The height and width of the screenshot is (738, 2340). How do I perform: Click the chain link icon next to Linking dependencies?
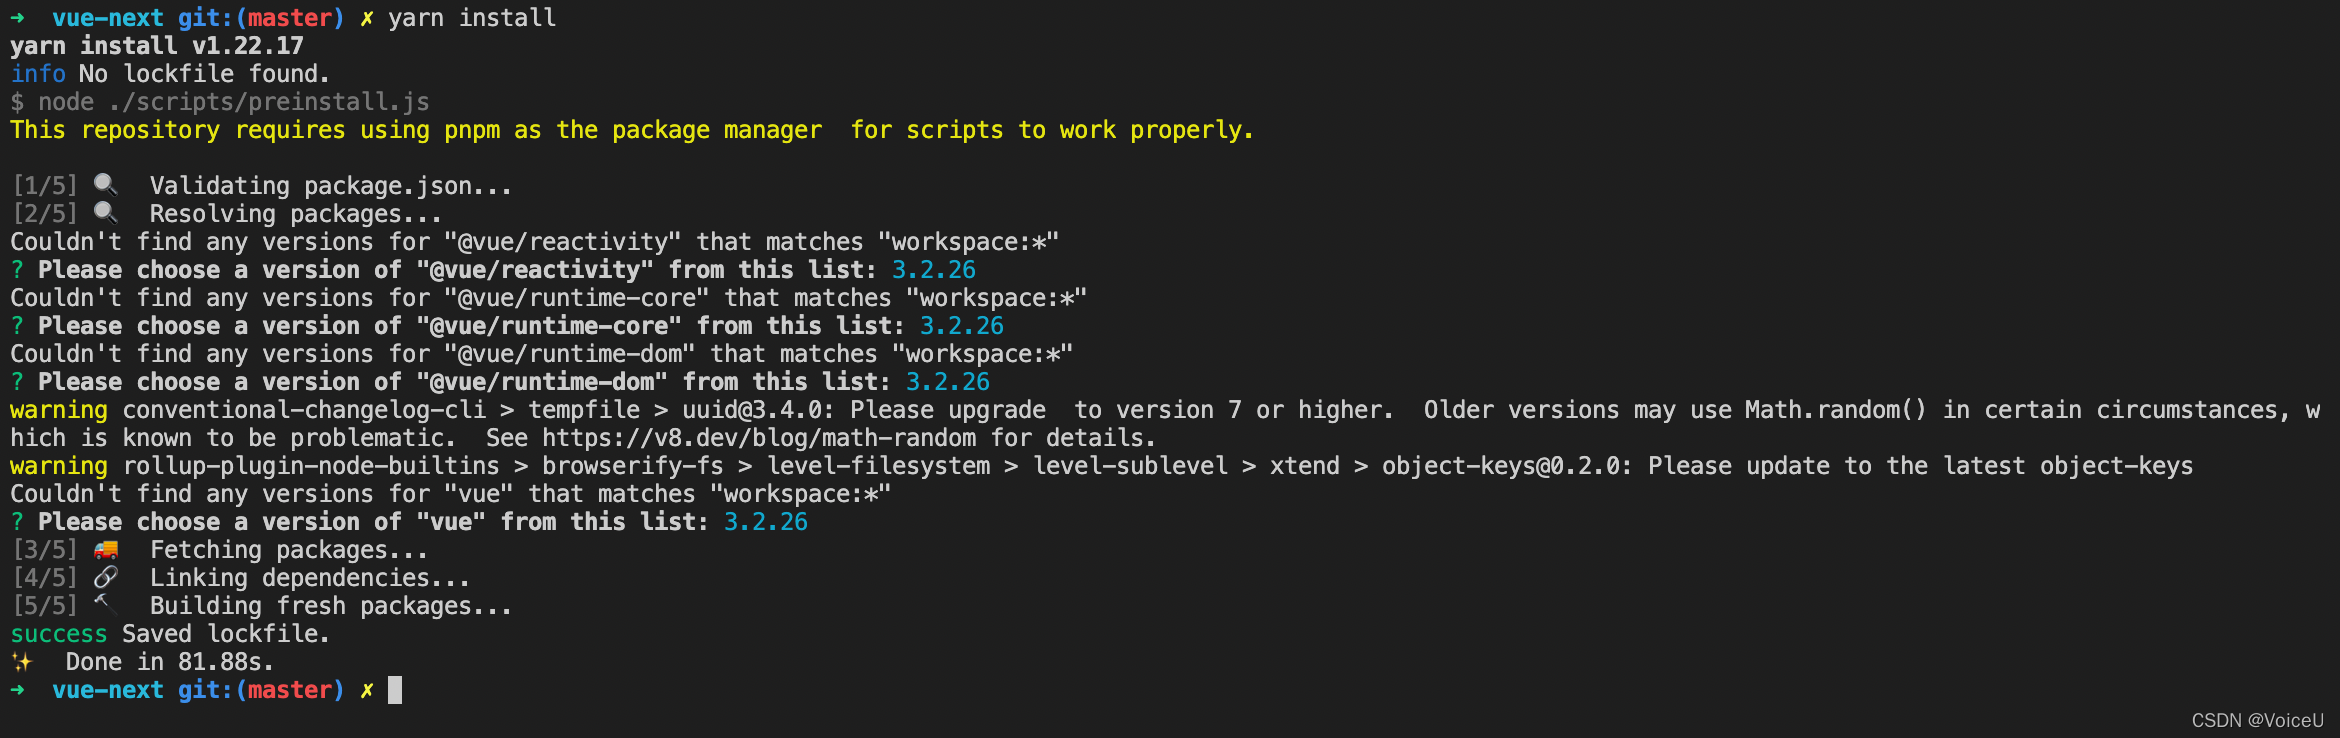click(105, 577)
